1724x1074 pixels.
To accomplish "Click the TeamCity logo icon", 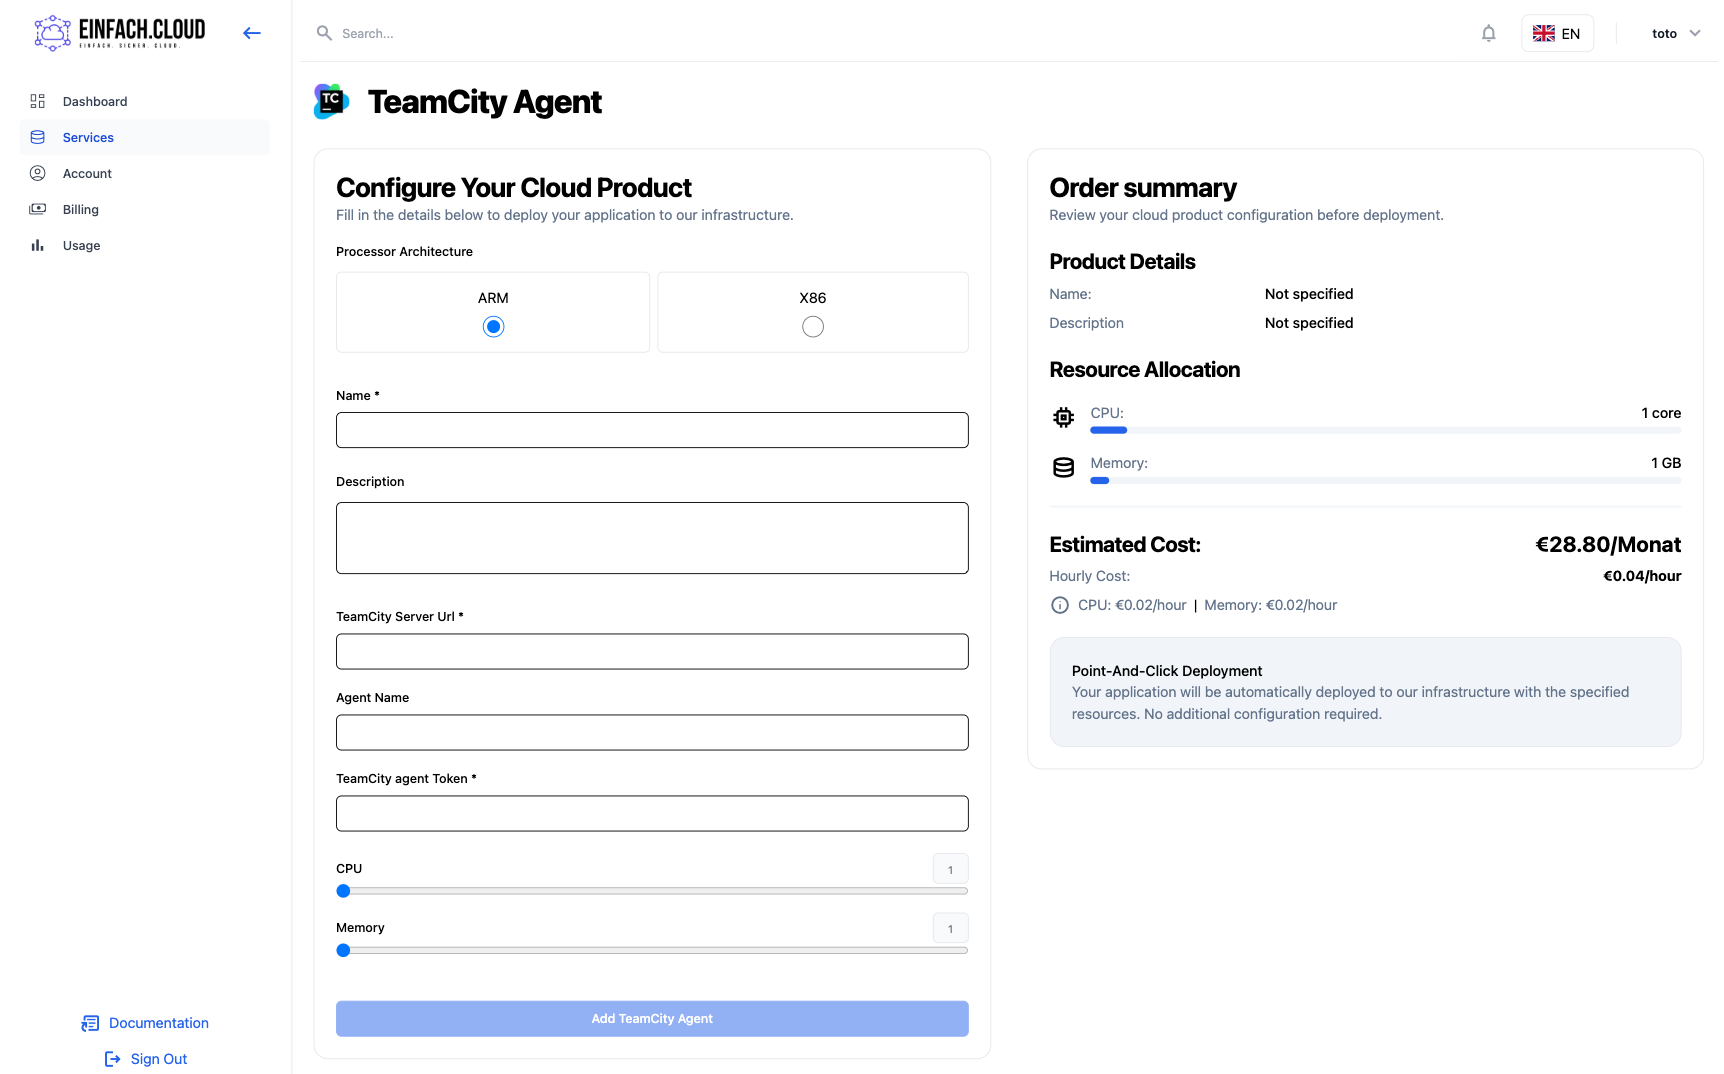I will click(331, 102).
